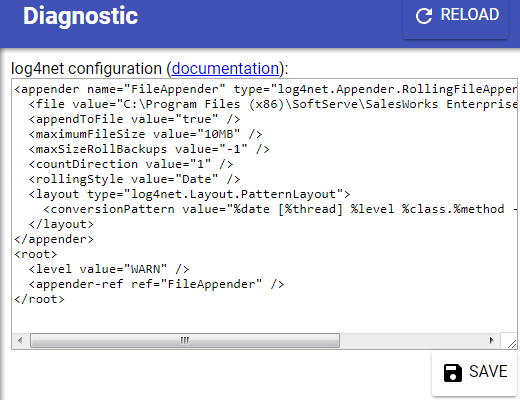Click the SAVE button

[474, 373]
